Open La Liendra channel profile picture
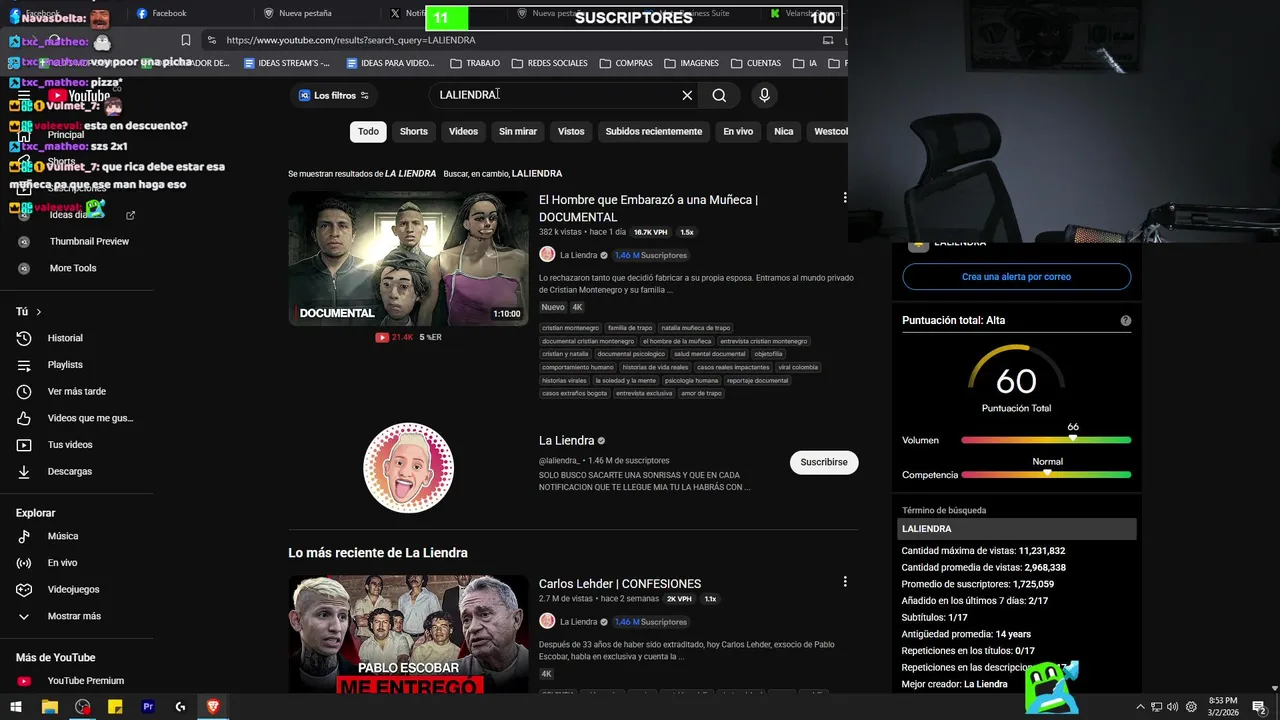 pos(408,468)
